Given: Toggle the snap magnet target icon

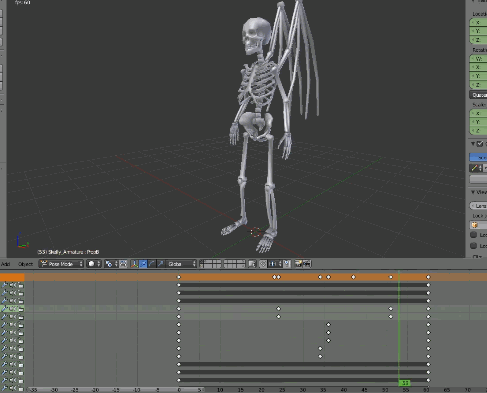Looking at the screenshot, I should tap(287, 264).
